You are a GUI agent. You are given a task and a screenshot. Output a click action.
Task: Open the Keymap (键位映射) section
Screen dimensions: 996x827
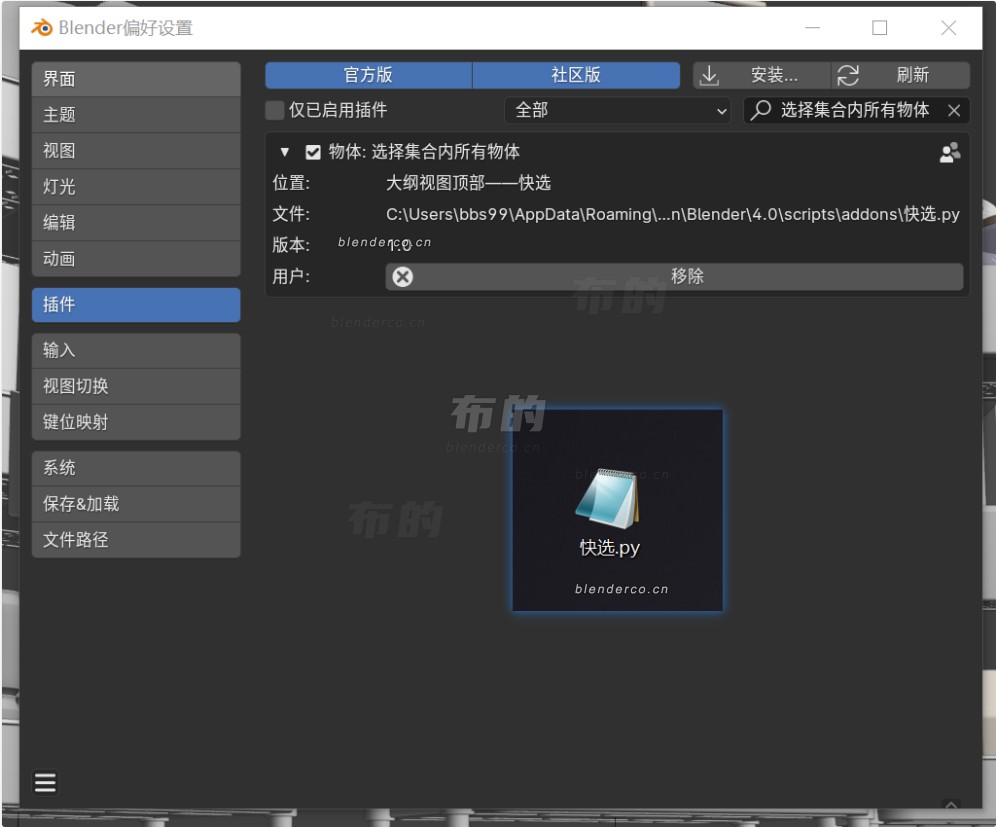[136, 422]
